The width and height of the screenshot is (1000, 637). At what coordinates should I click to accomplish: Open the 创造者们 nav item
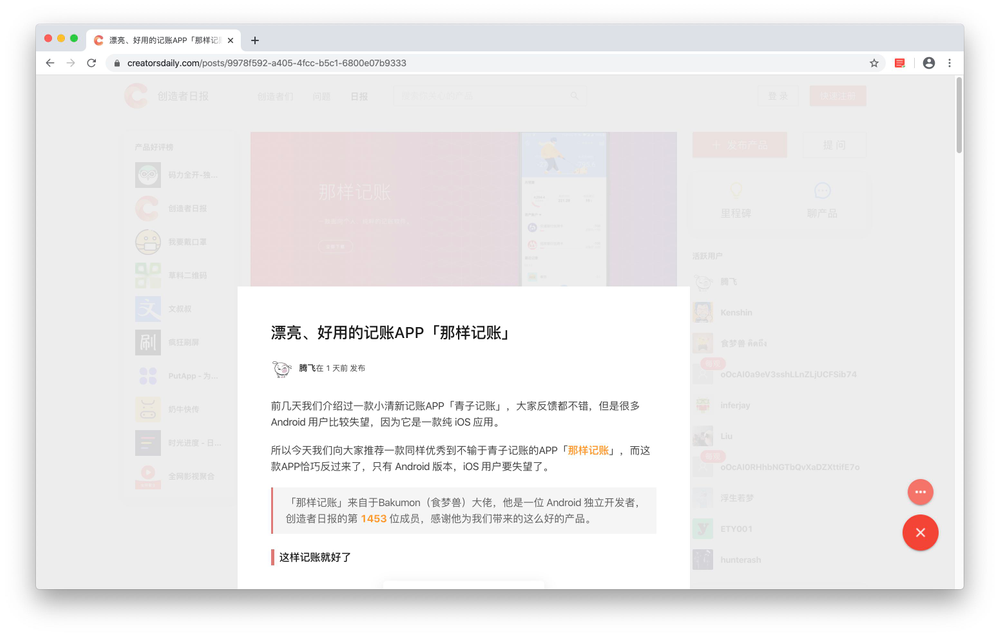pyautogui.click(x=276, y=96)
